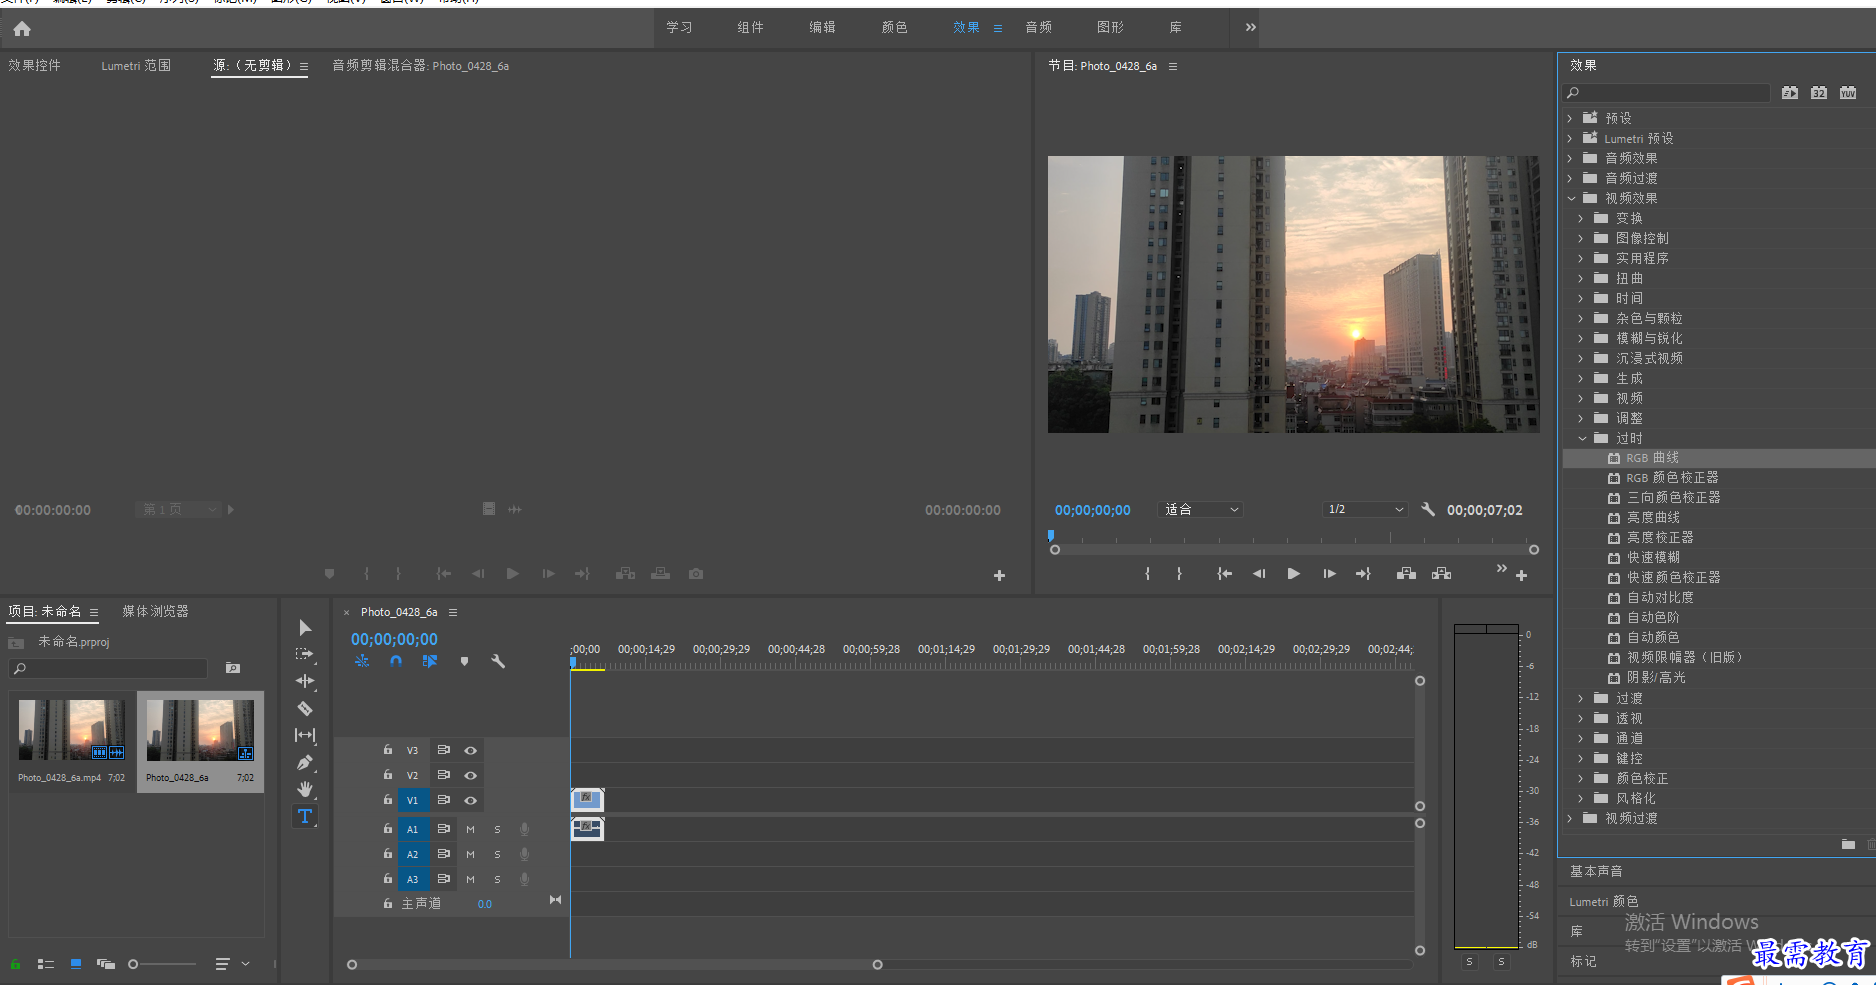Viewport: 1876px width, 985px height.
Task: Mute audio track A1
Action: (x=470, y=829)
